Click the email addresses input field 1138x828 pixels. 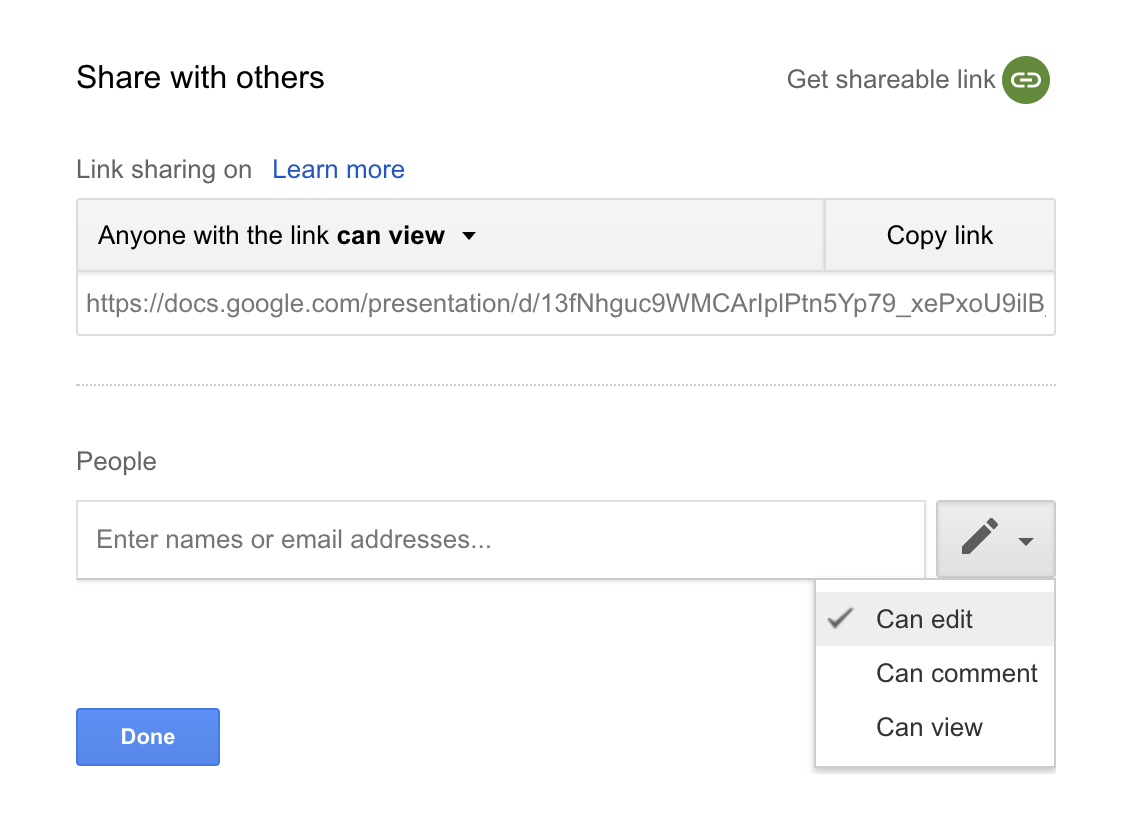[500, 540]
